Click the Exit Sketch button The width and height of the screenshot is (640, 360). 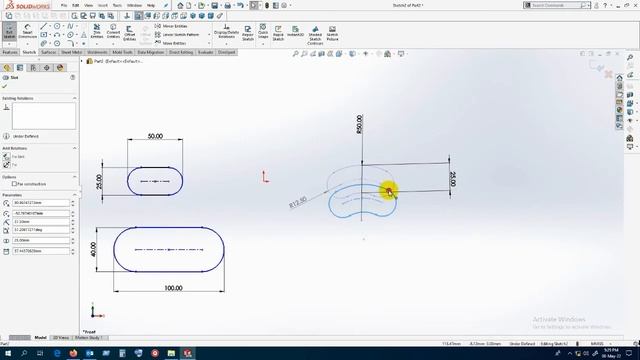[9, 31]
